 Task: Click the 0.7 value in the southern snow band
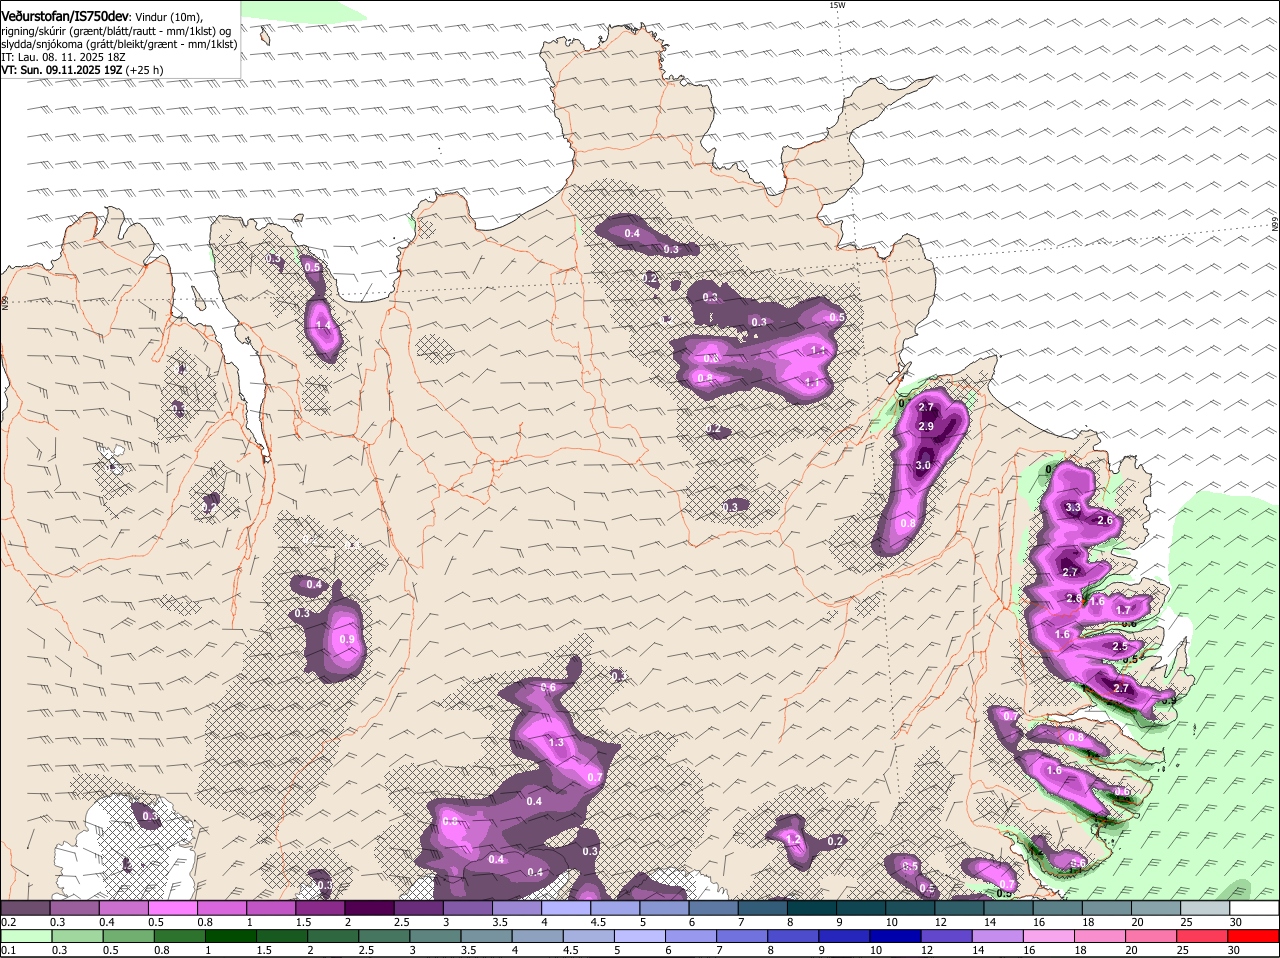click(594, 777)
